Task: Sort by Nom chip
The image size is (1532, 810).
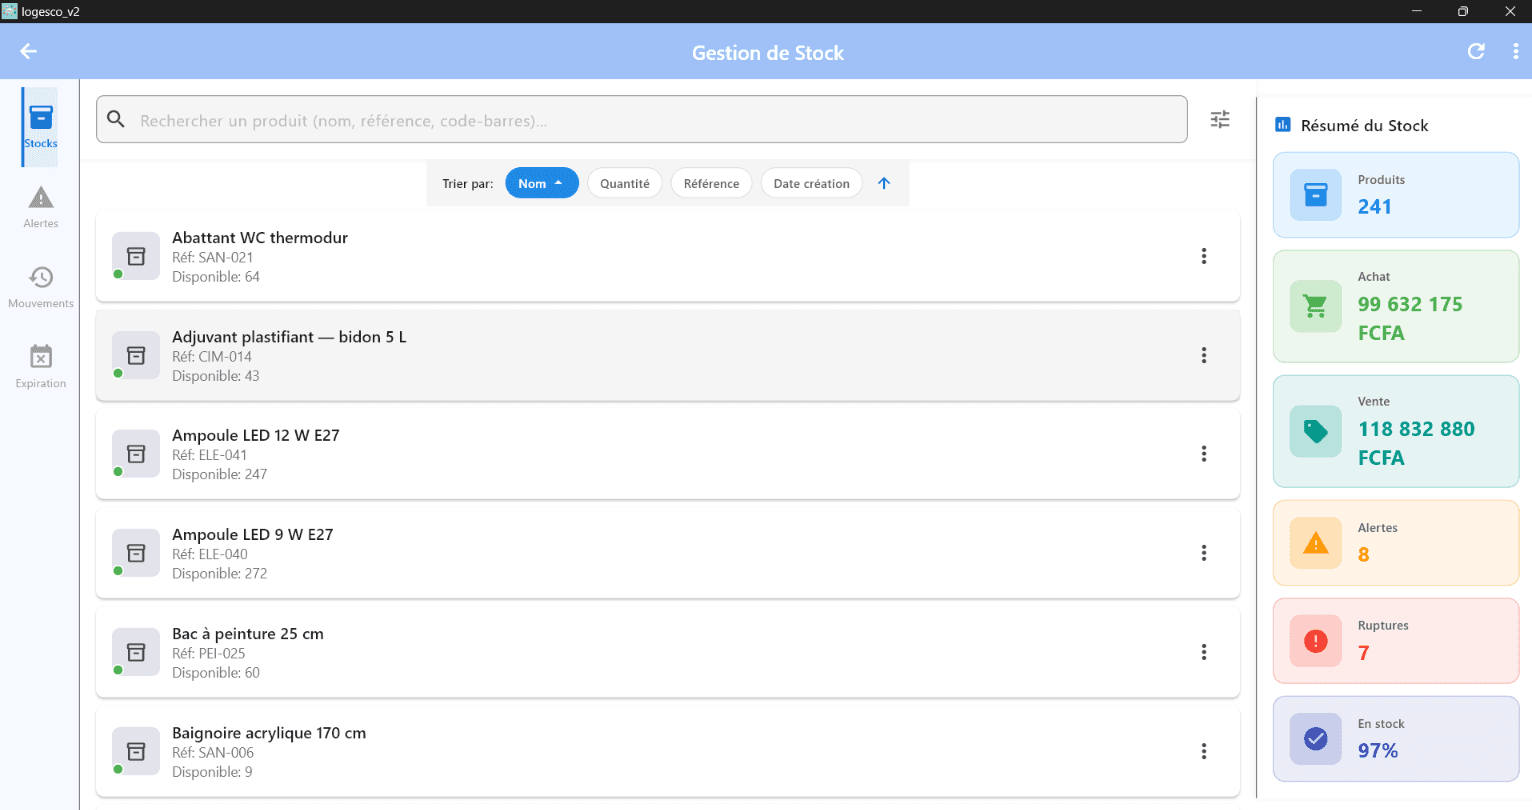Action: pyautogui.click(x=542, y=183)
